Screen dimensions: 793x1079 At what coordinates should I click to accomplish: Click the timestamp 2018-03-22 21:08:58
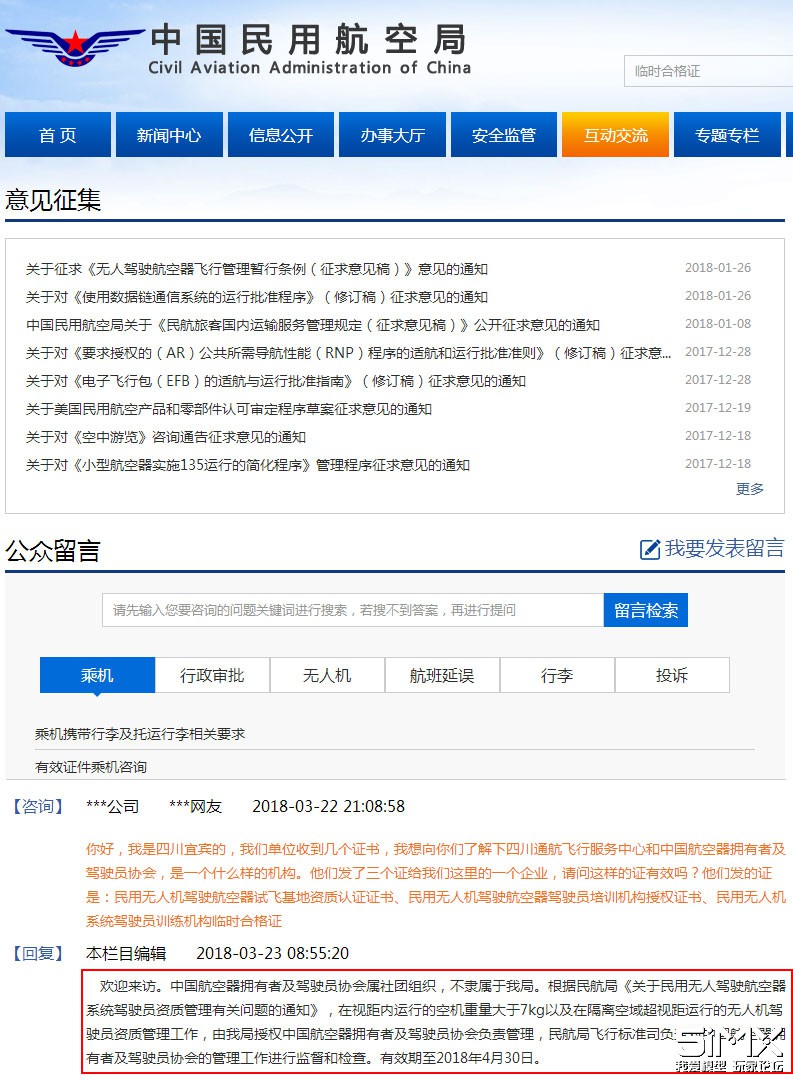pyautogui.click(x=328, y=806)
